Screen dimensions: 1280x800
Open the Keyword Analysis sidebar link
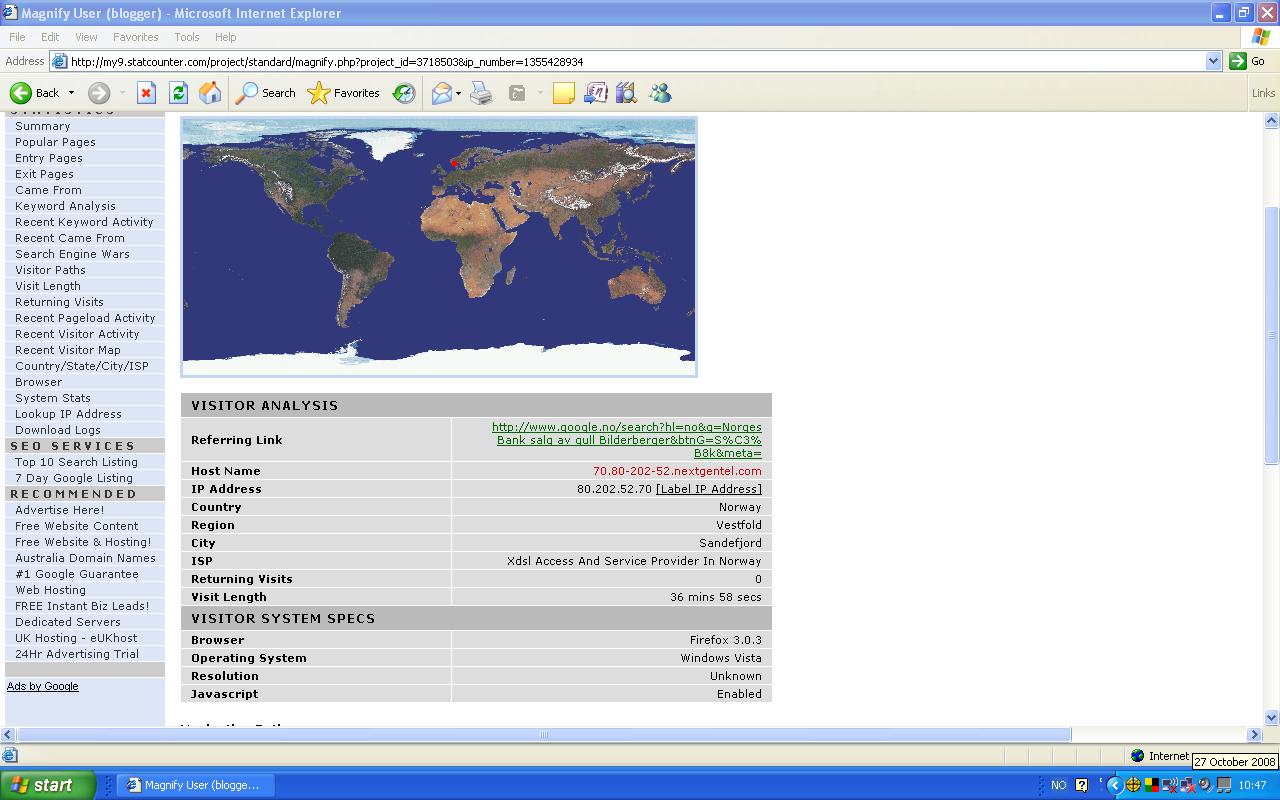click(65, 206)
